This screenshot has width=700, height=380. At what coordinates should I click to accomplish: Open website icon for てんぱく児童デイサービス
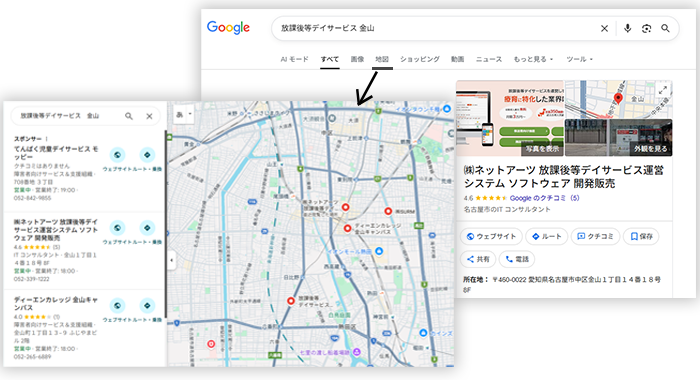pyautogui.click(x=117, y=155)
